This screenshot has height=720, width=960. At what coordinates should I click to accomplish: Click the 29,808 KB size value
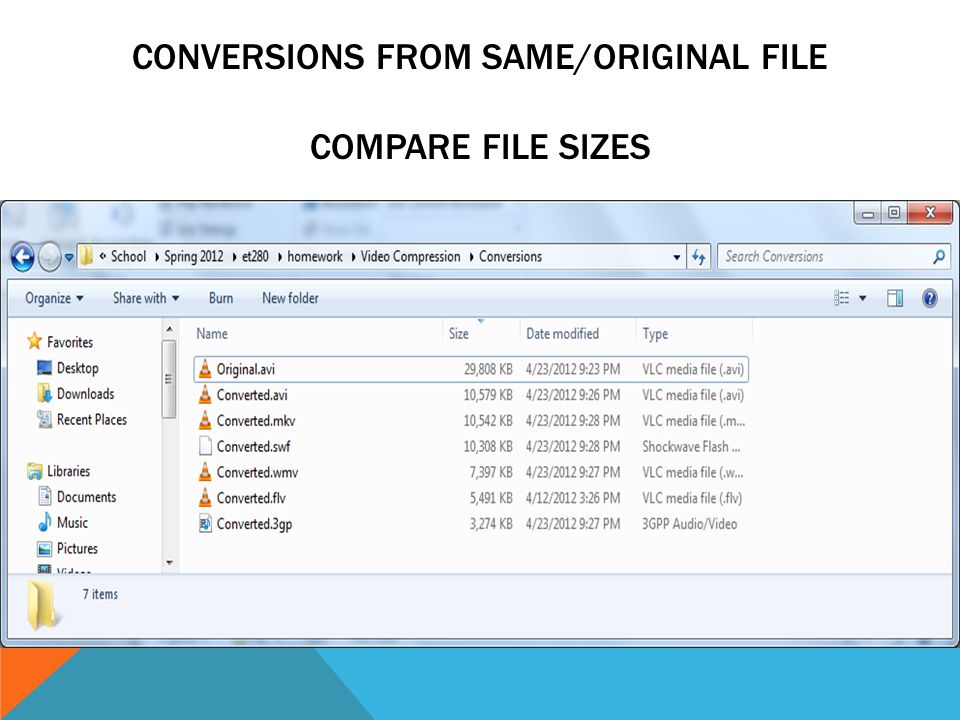tap(488, 369)
